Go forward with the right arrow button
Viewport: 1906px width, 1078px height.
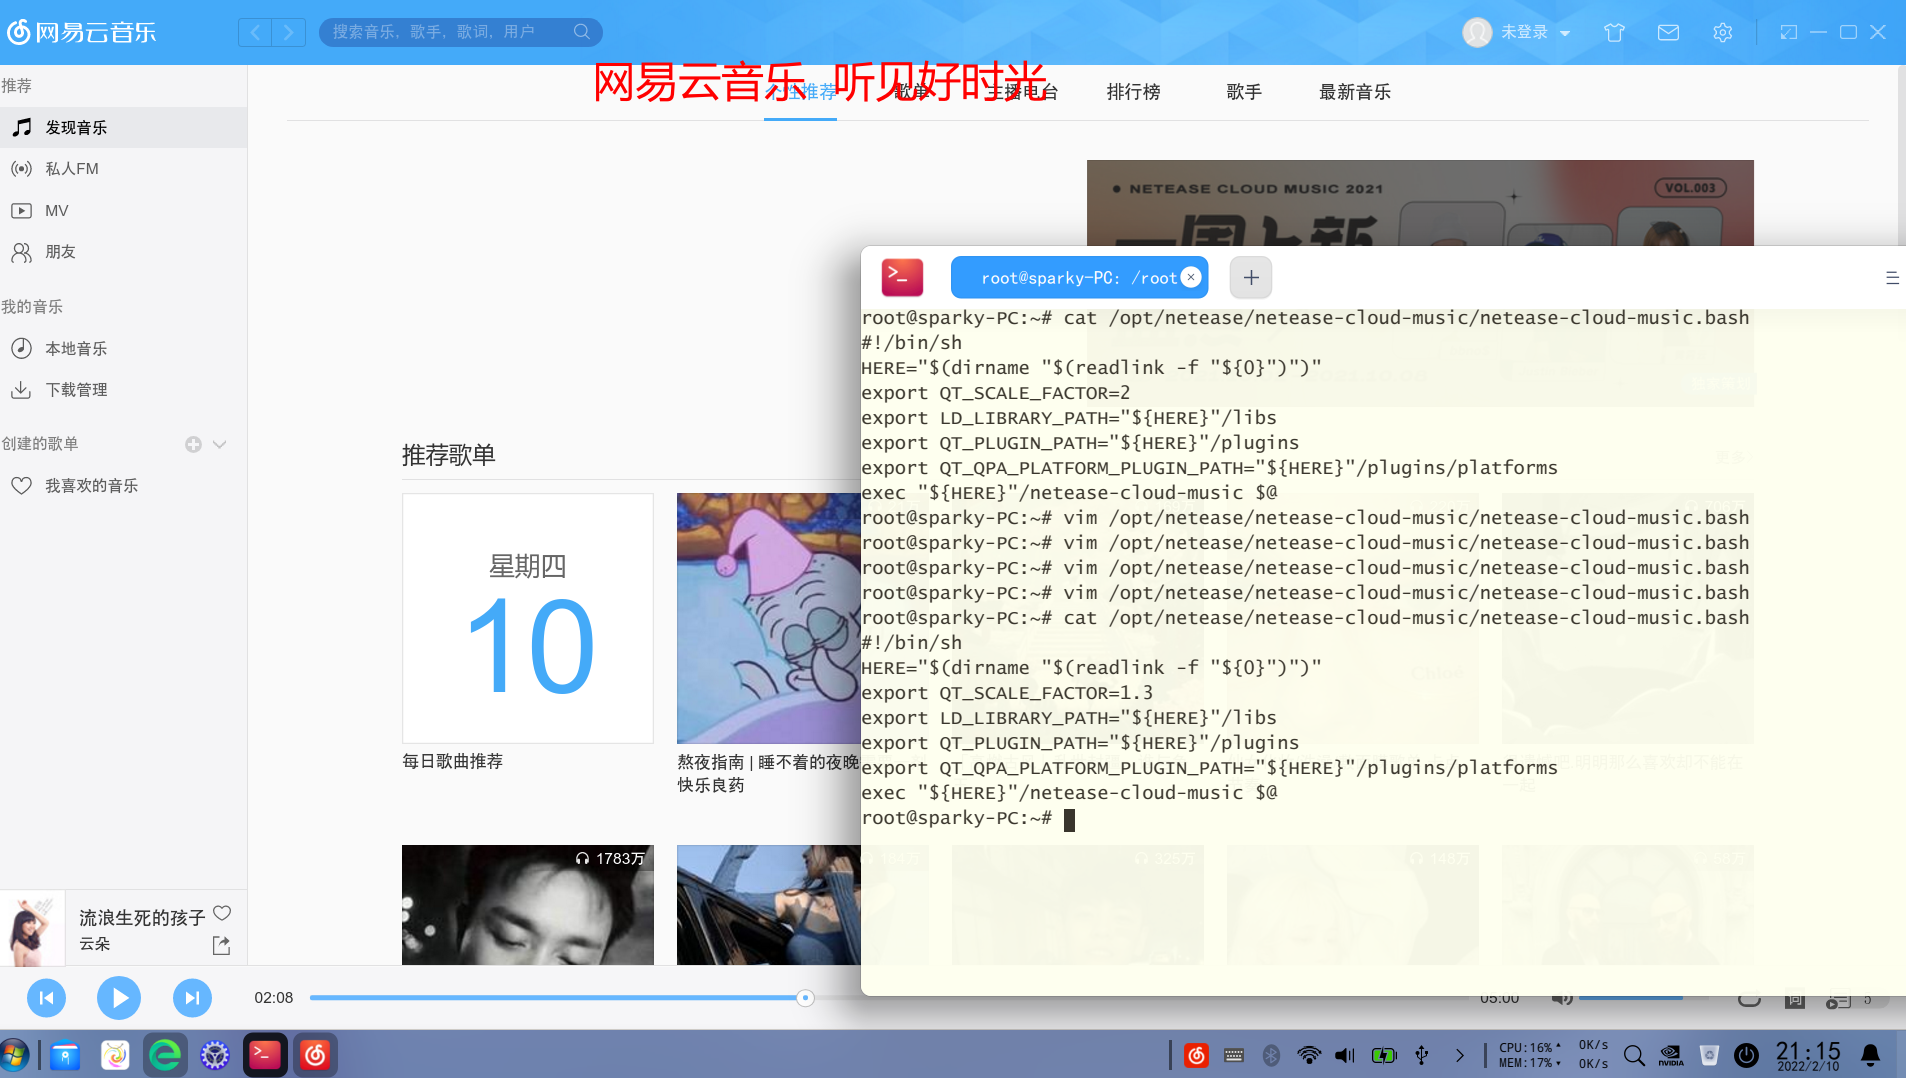[x=289, y=32]
